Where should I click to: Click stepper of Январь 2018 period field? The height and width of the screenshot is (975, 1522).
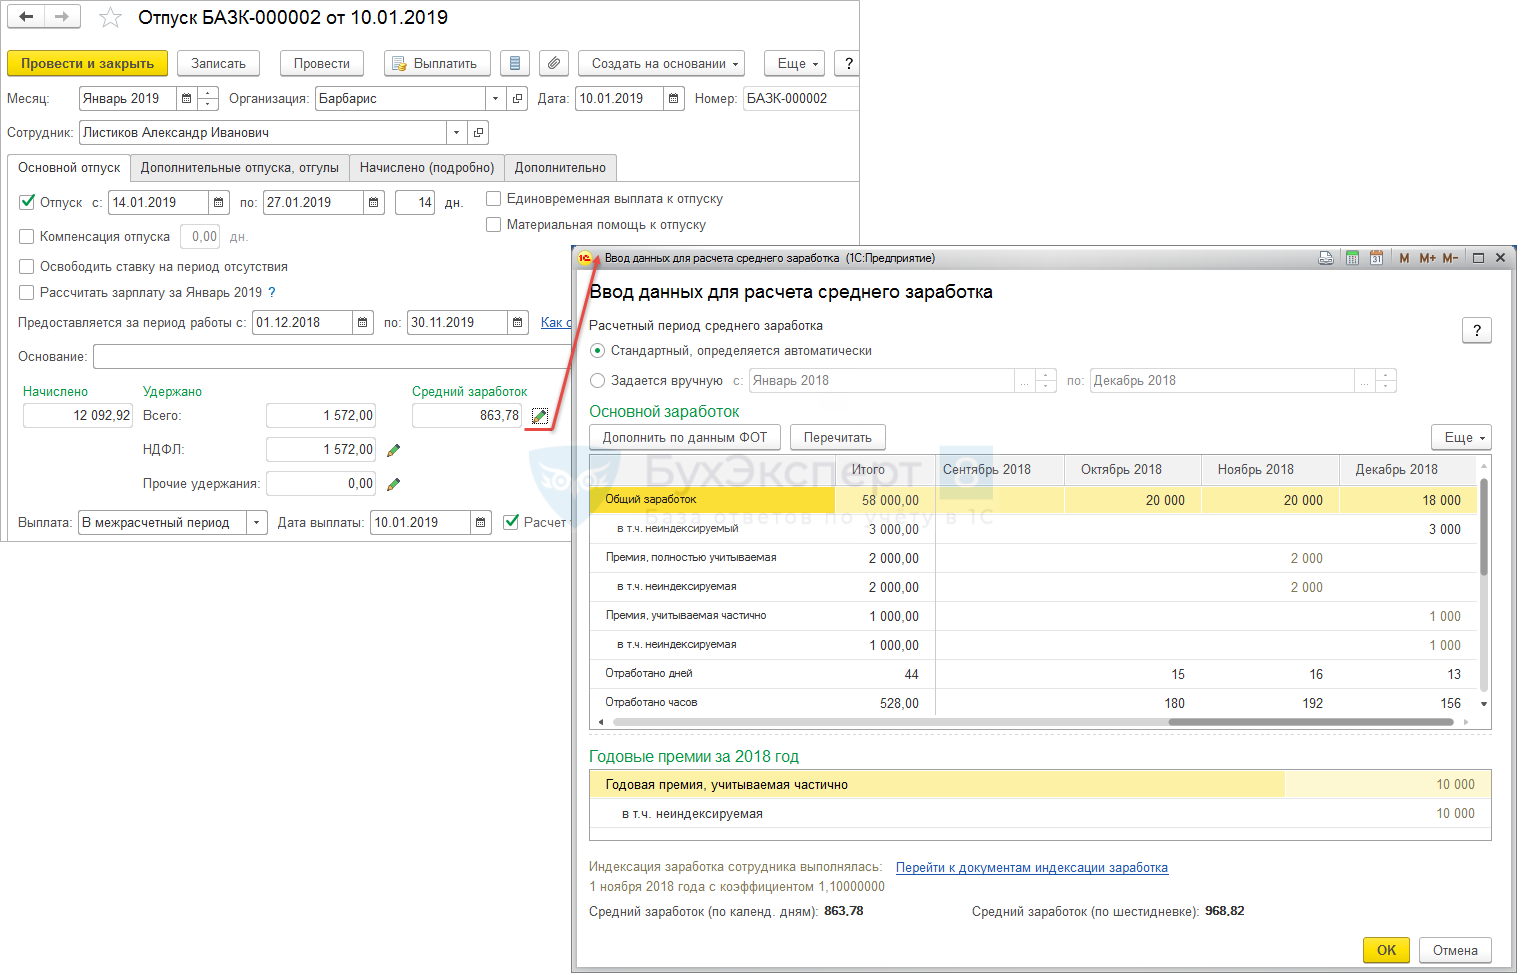1046,381
